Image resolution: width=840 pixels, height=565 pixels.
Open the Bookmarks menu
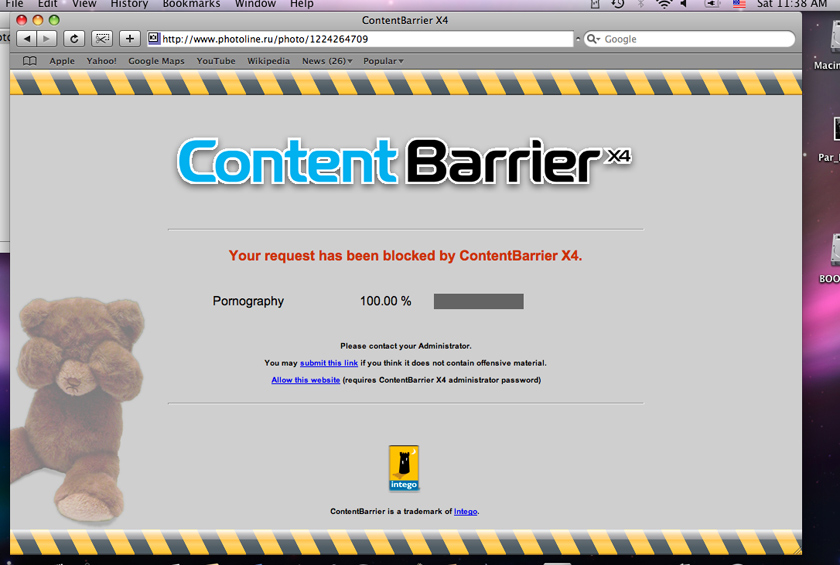pyautogui.click(x=191, y=4)
